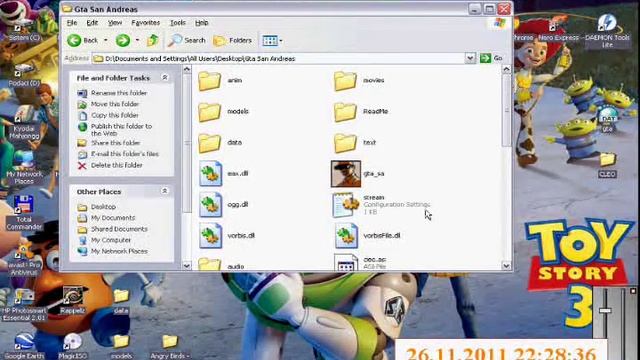Expand the Address bar dropdown
640x360 pixels.
[x=470, y=58]
